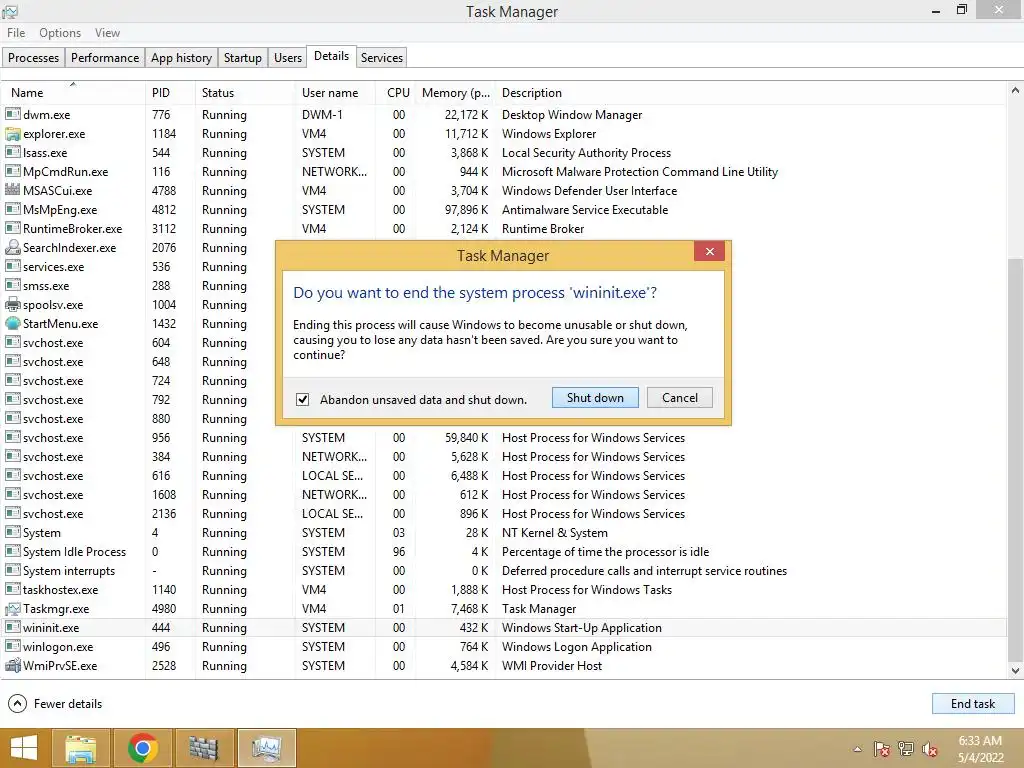Click the SearchIndexer.exe magnifier icon
Viewport: 1024px width, 768px height.
(12, 248)
